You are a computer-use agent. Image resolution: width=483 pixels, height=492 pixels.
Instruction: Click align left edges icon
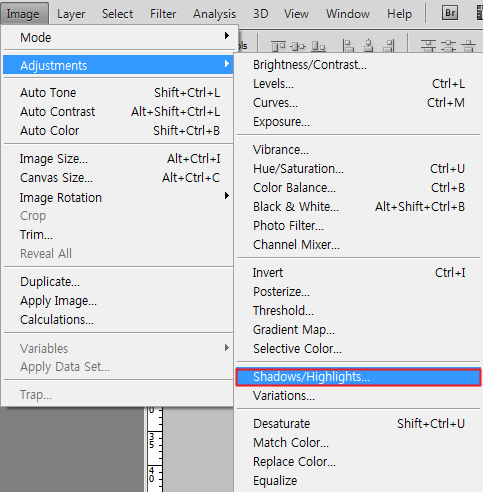348,46
